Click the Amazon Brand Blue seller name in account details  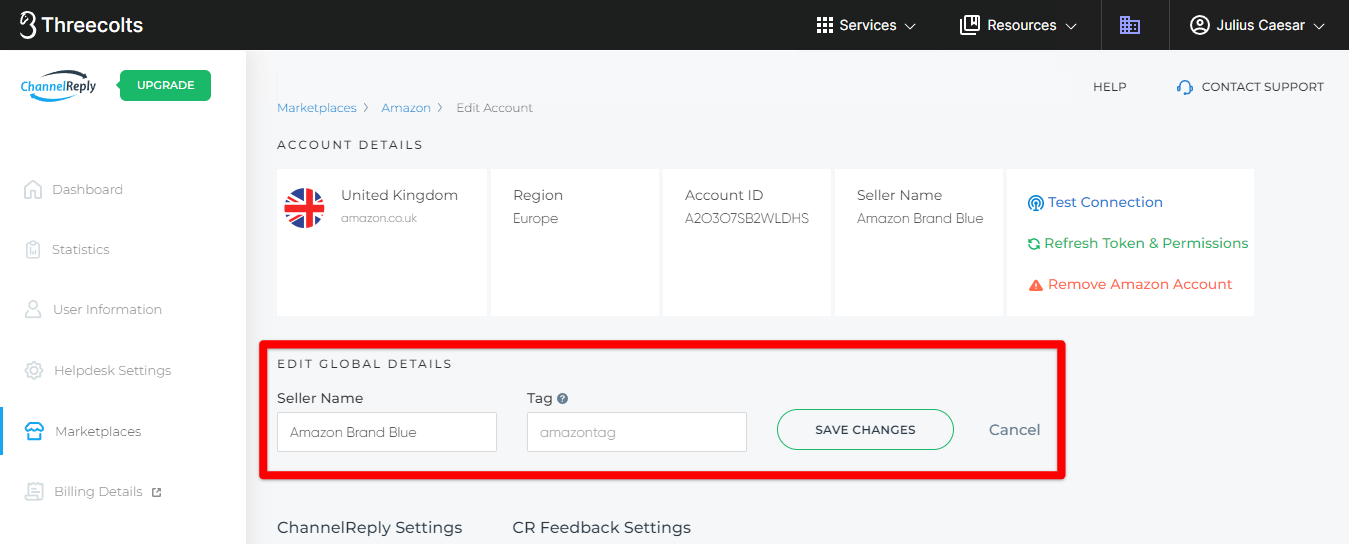[920, 218]
